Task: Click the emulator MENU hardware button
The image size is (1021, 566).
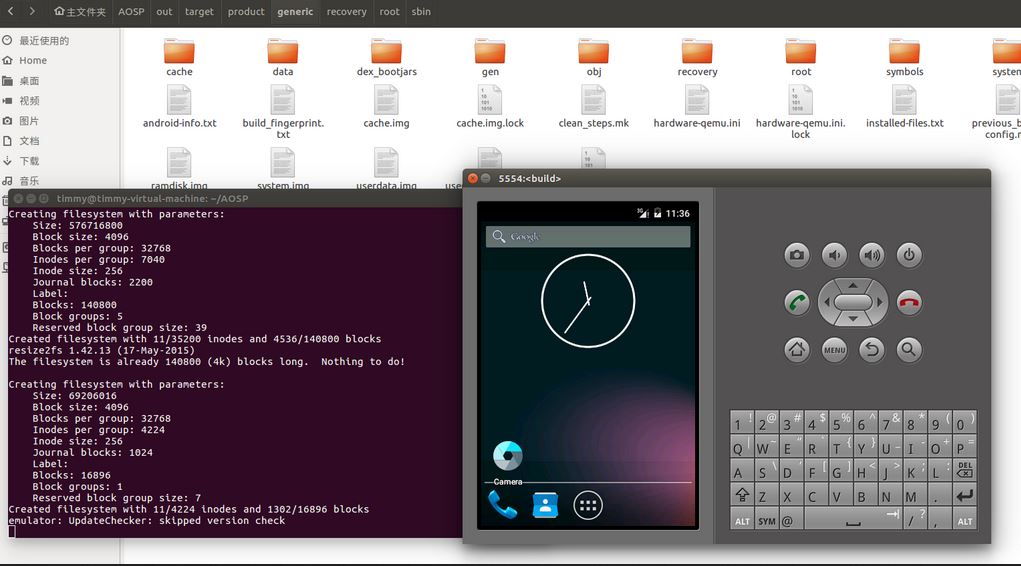Action: click(834, 350)
